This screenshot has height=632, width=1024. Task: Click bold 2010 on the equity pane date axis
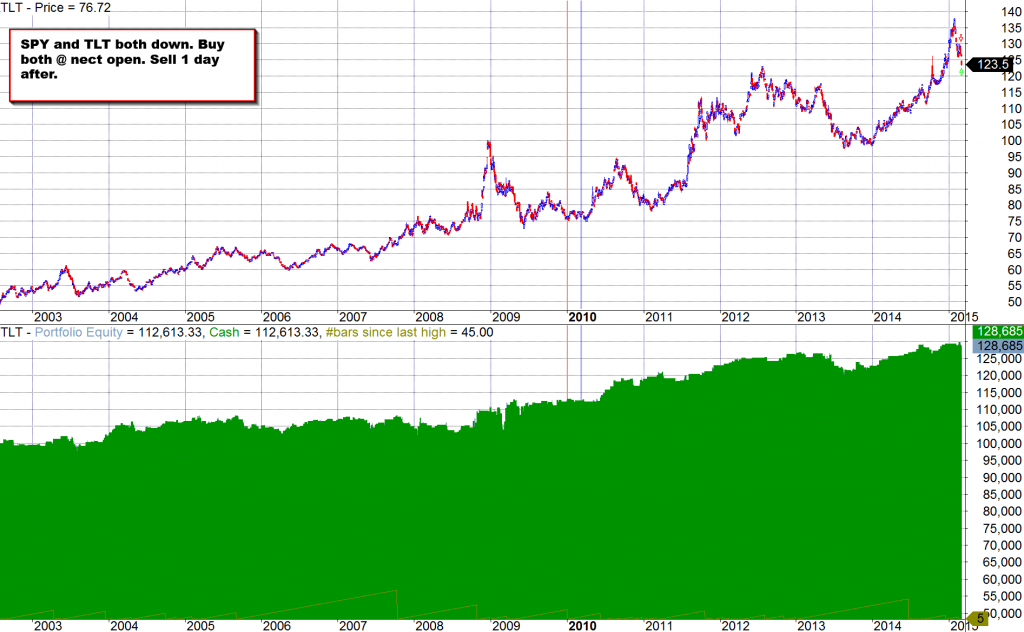coord(583,625)
